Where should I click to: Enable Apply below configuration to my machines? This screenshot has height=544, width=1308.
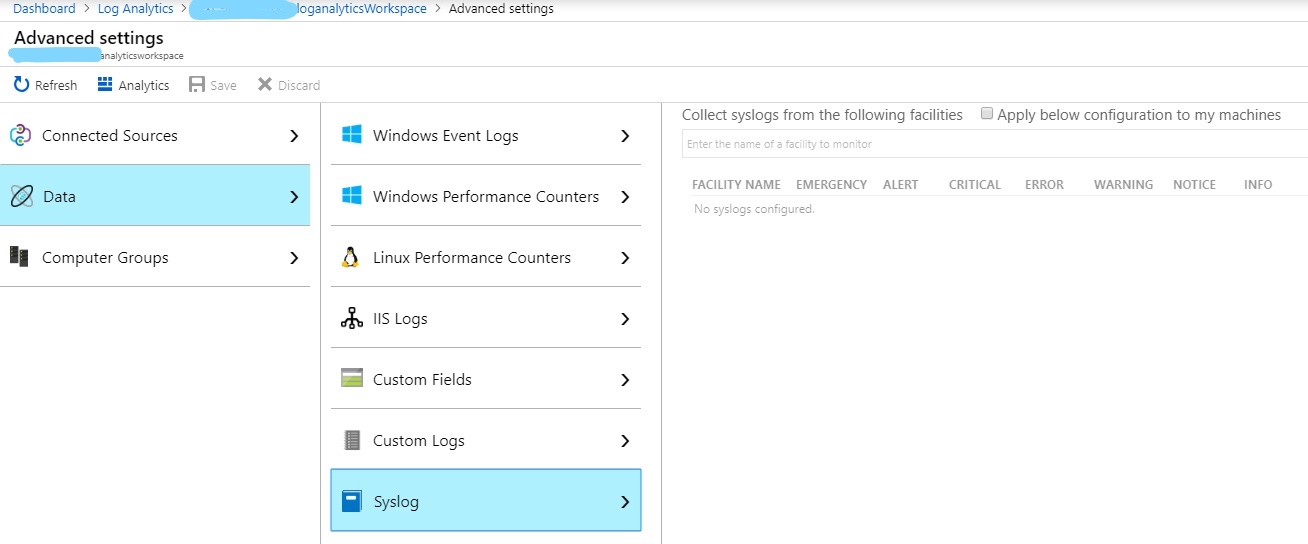coord(987,114)
